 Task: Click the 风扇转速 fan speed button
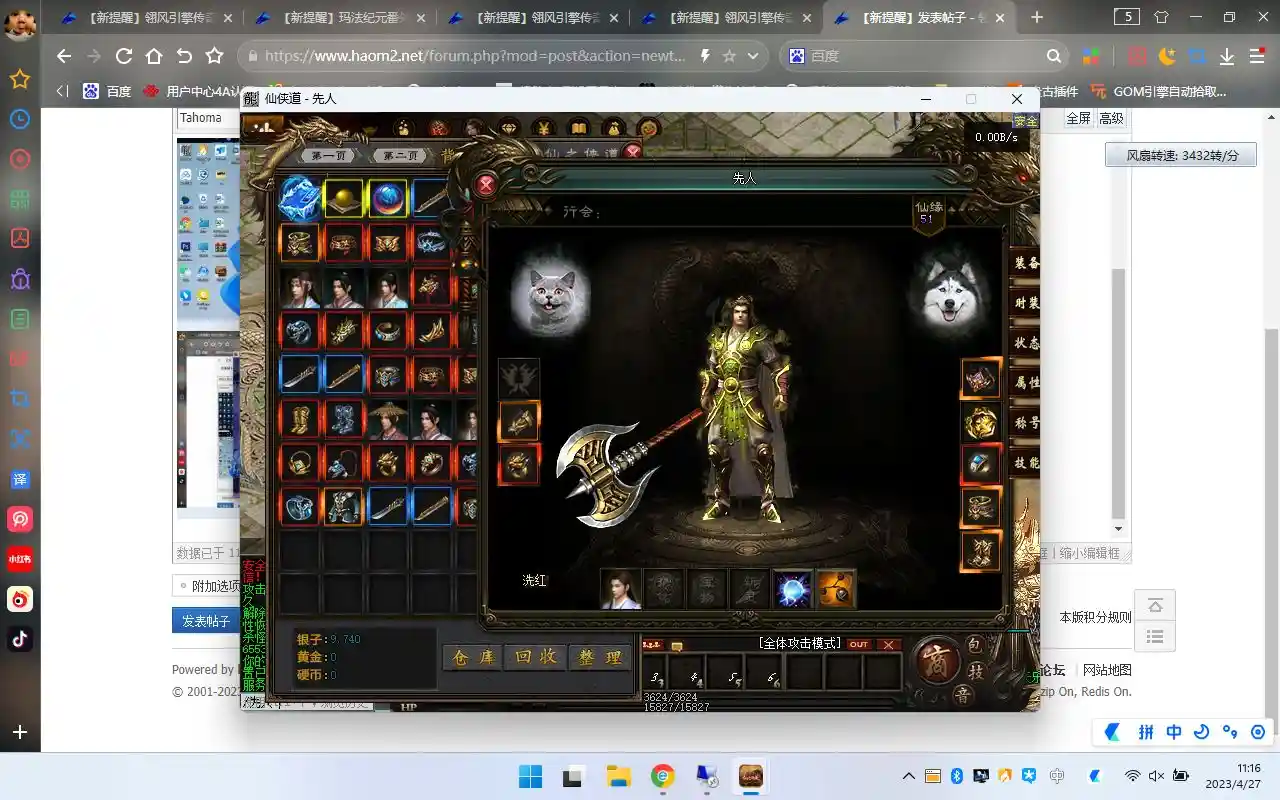pos(1181,156)
